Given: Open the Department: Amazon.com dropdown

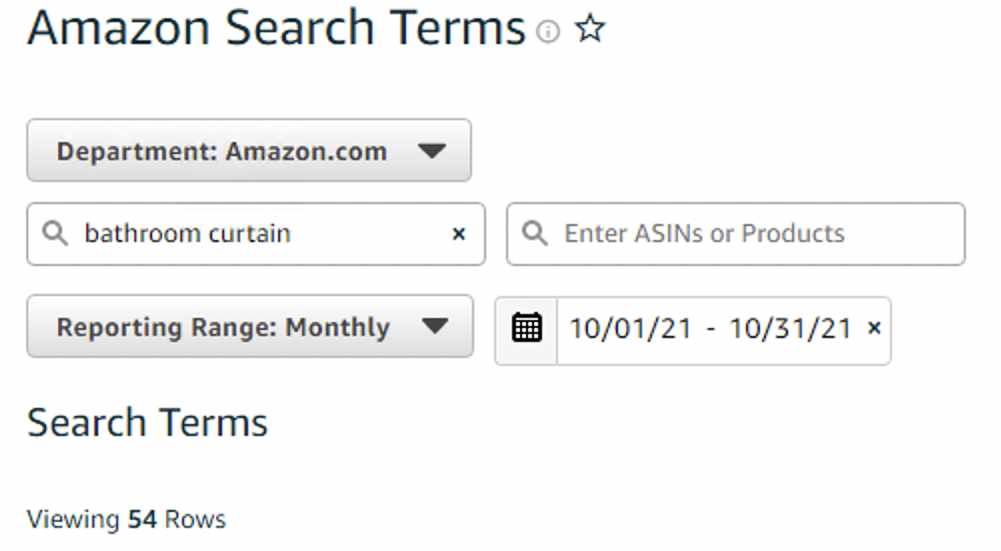Looking at the screenshot, I should coord(249,151).
